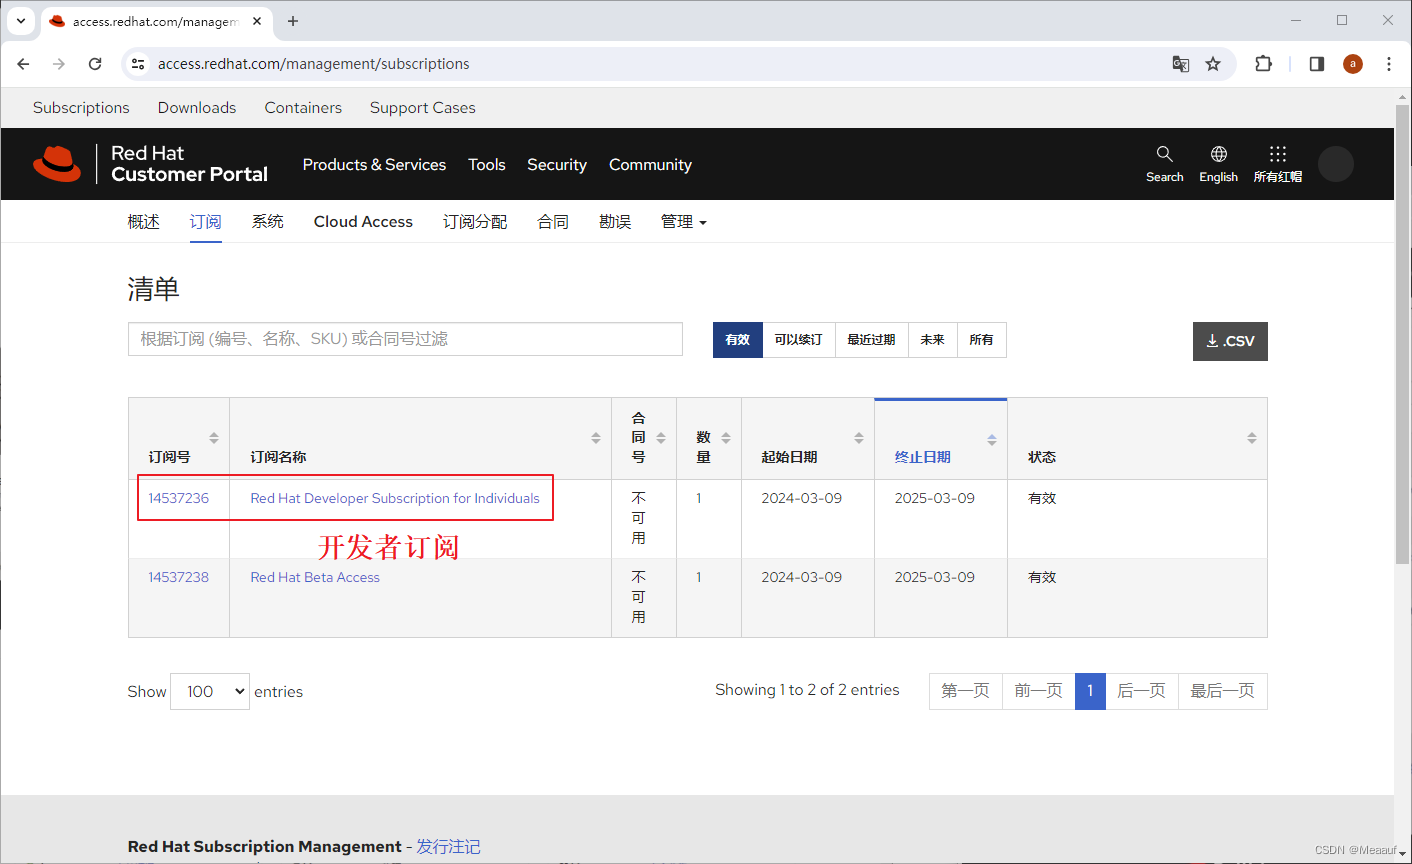Click Subscriptions in top bar

click(81, 108)
